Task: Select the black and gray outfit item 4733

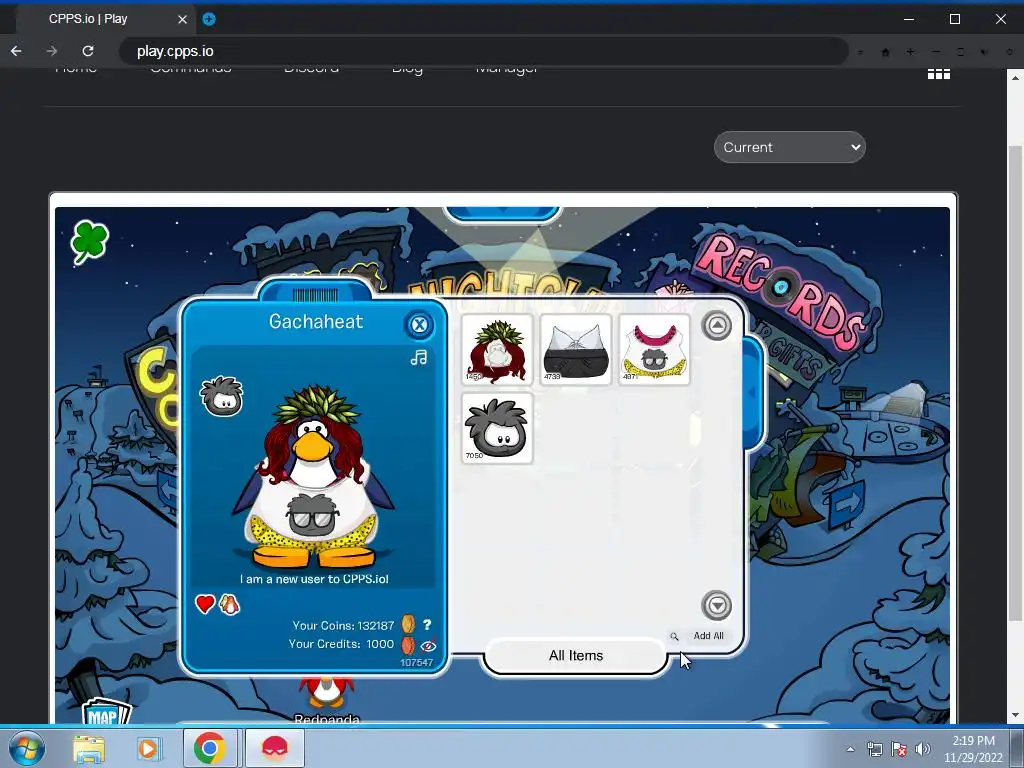Action: [x=575, y=351]
